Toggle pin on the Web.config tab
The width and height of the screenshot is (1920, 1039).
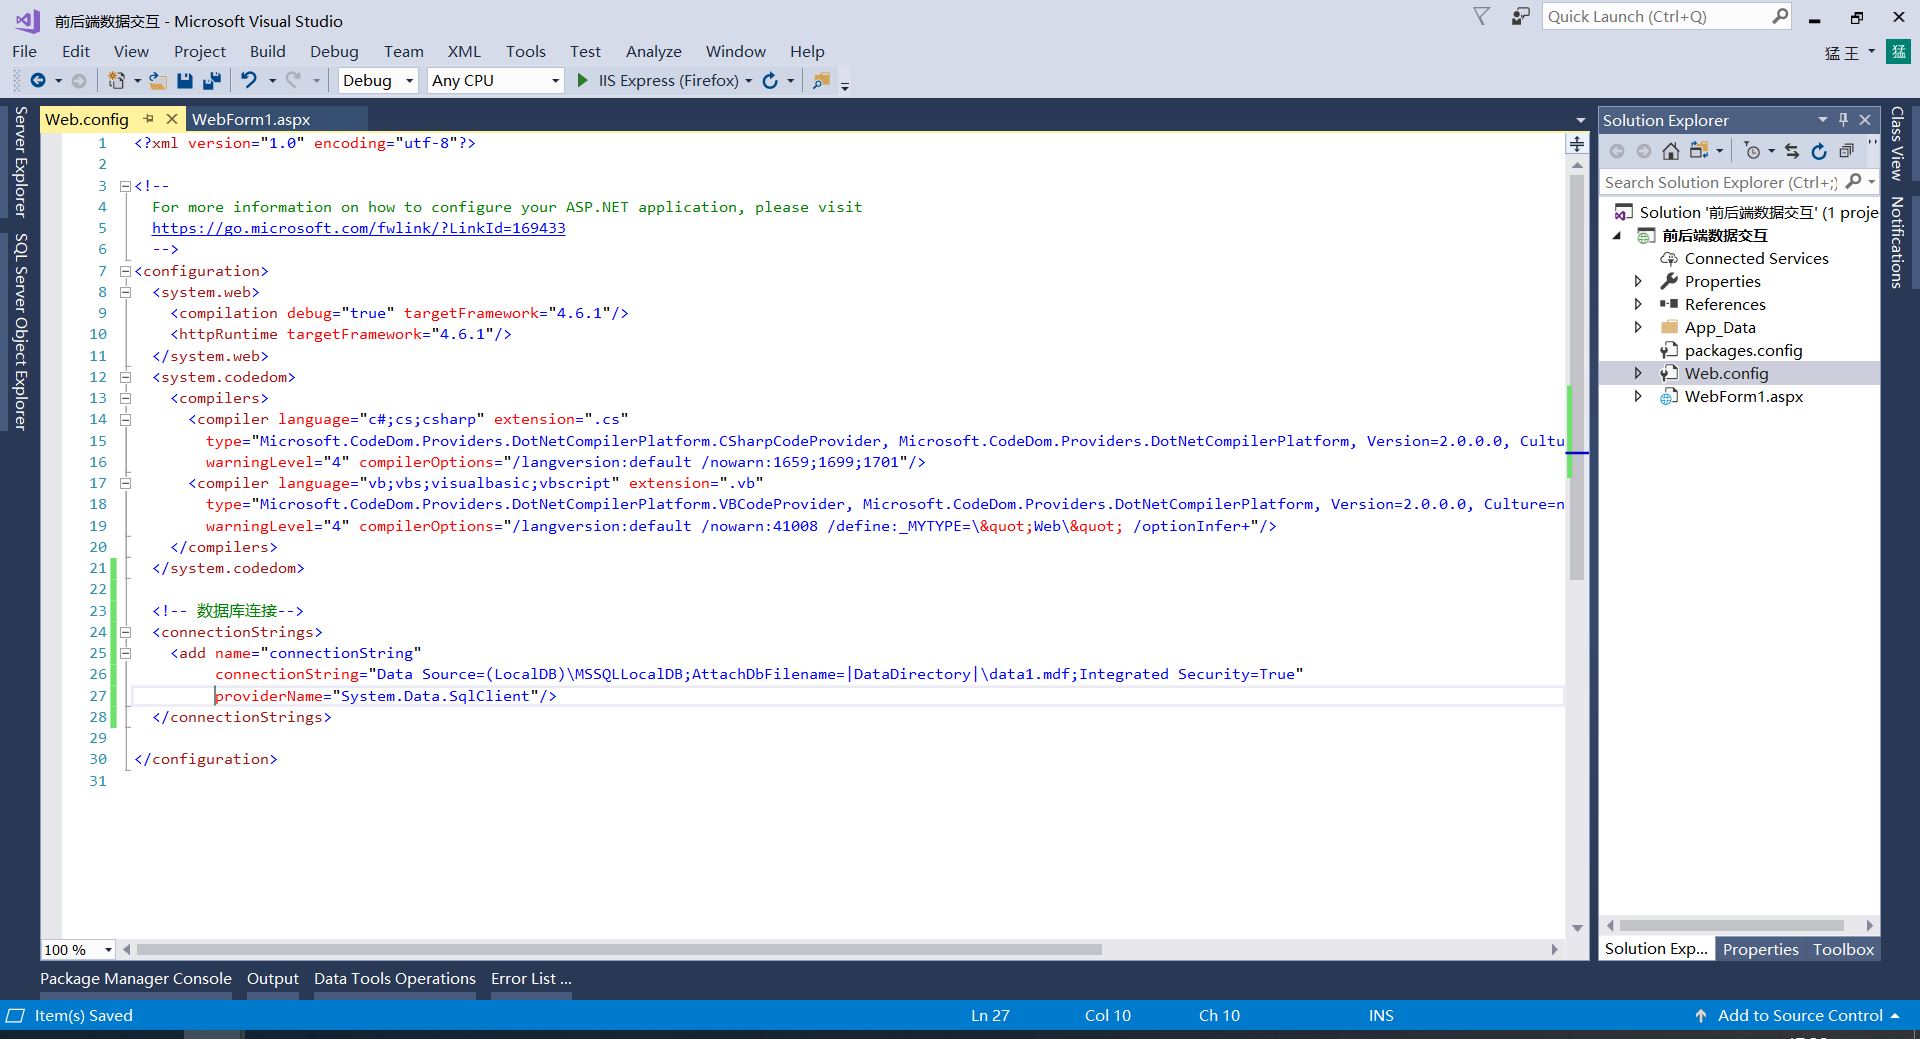tap(148, 119)
